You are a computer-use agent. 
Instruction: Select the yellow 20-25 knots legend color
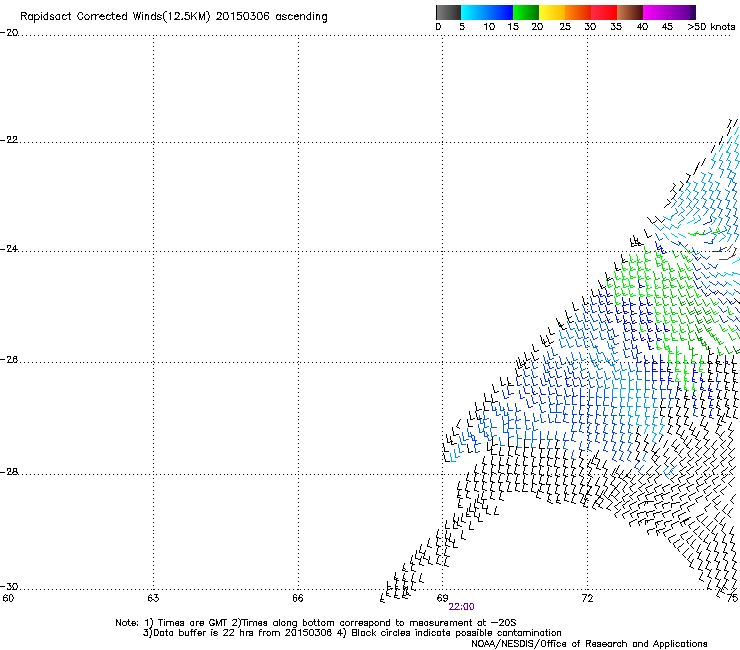pyautogui.click(x=552, y=12)
